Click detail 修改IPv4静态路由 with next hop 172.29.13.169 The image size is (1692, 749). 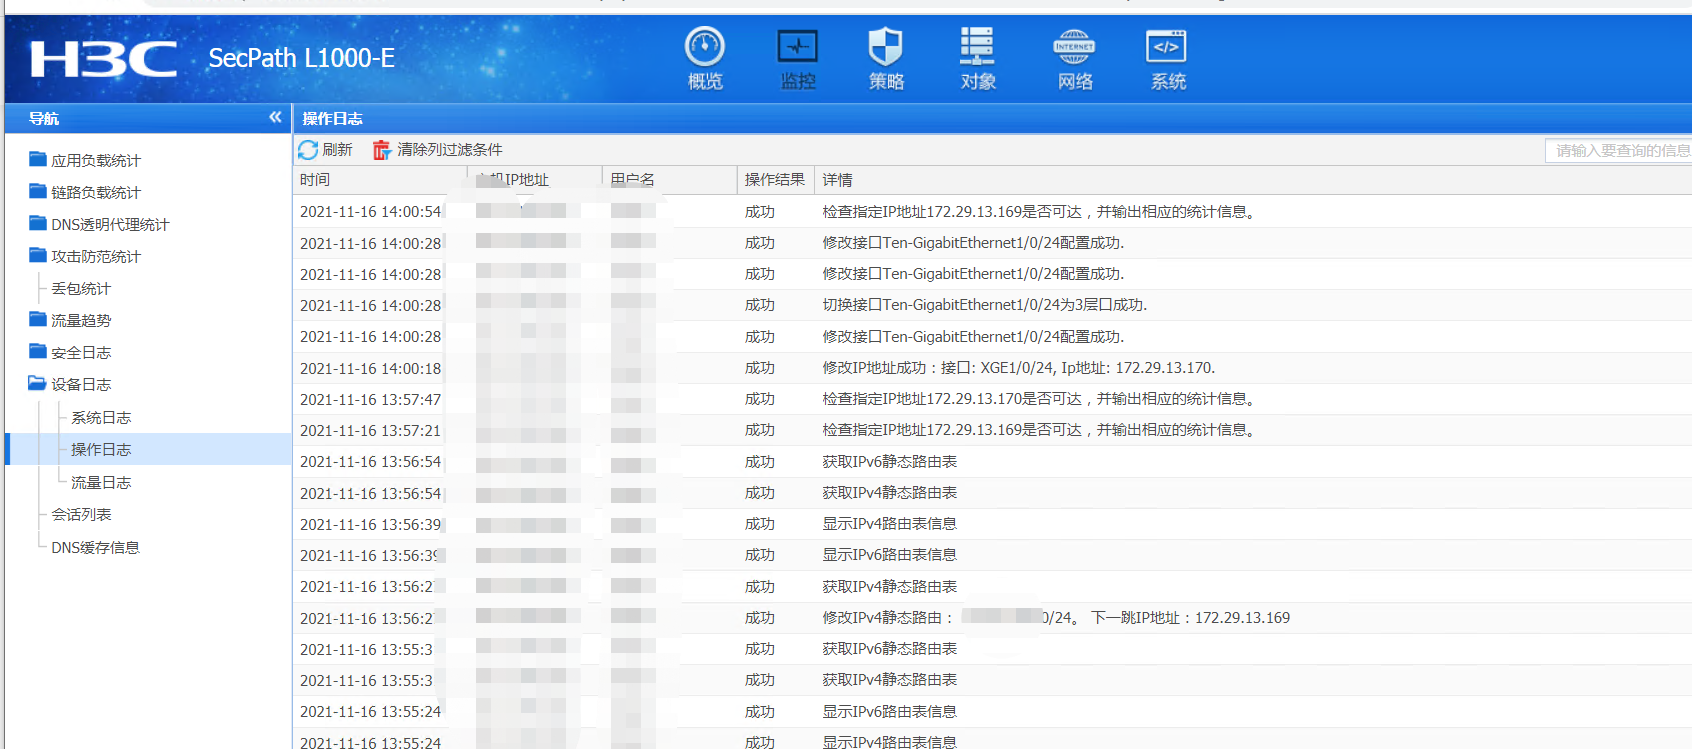[x=1056, y=617]
